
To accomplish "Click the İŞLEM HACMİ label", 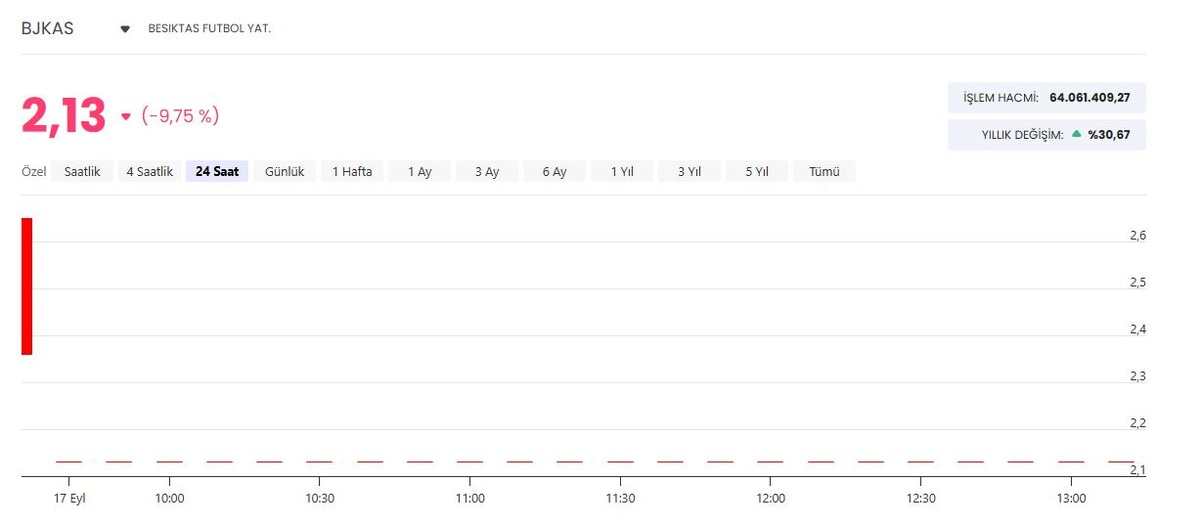I will [x=1001, y=98].
